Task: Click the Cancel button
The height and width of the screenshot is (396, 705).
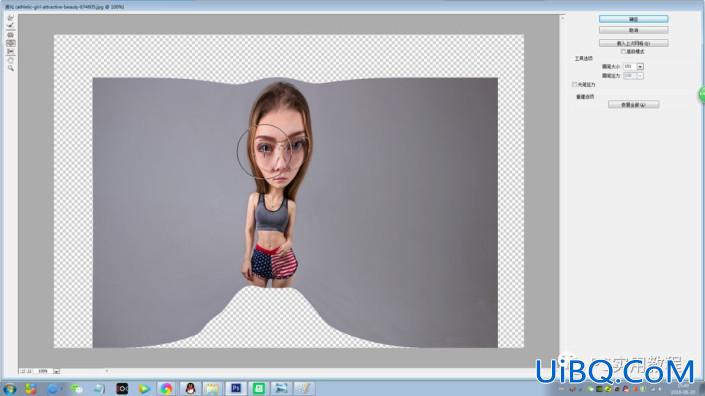Action: coord(633,30)
